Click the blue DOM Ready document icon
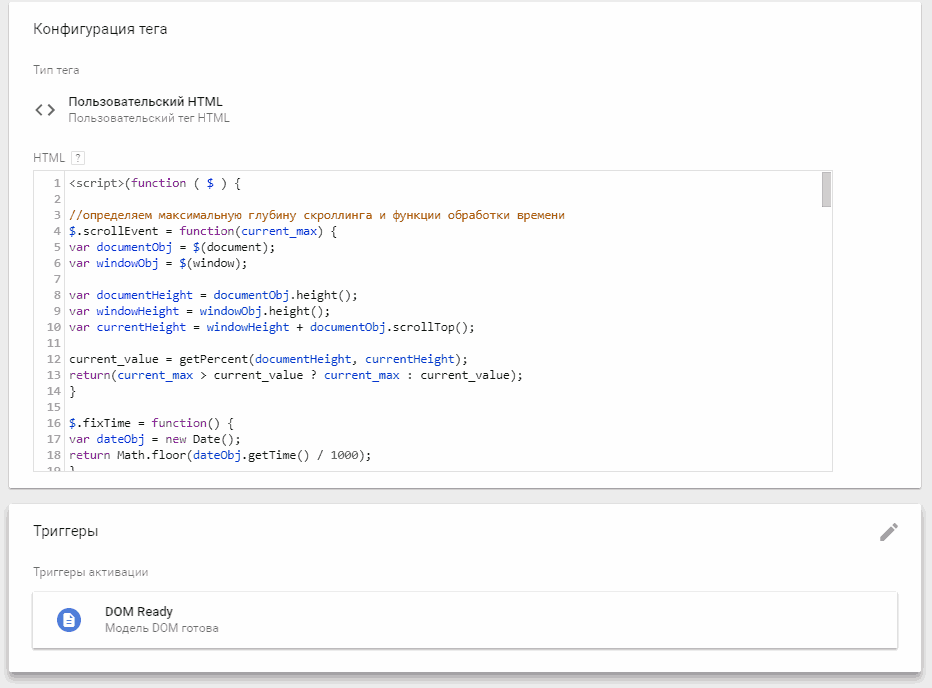 pos(69,620)
